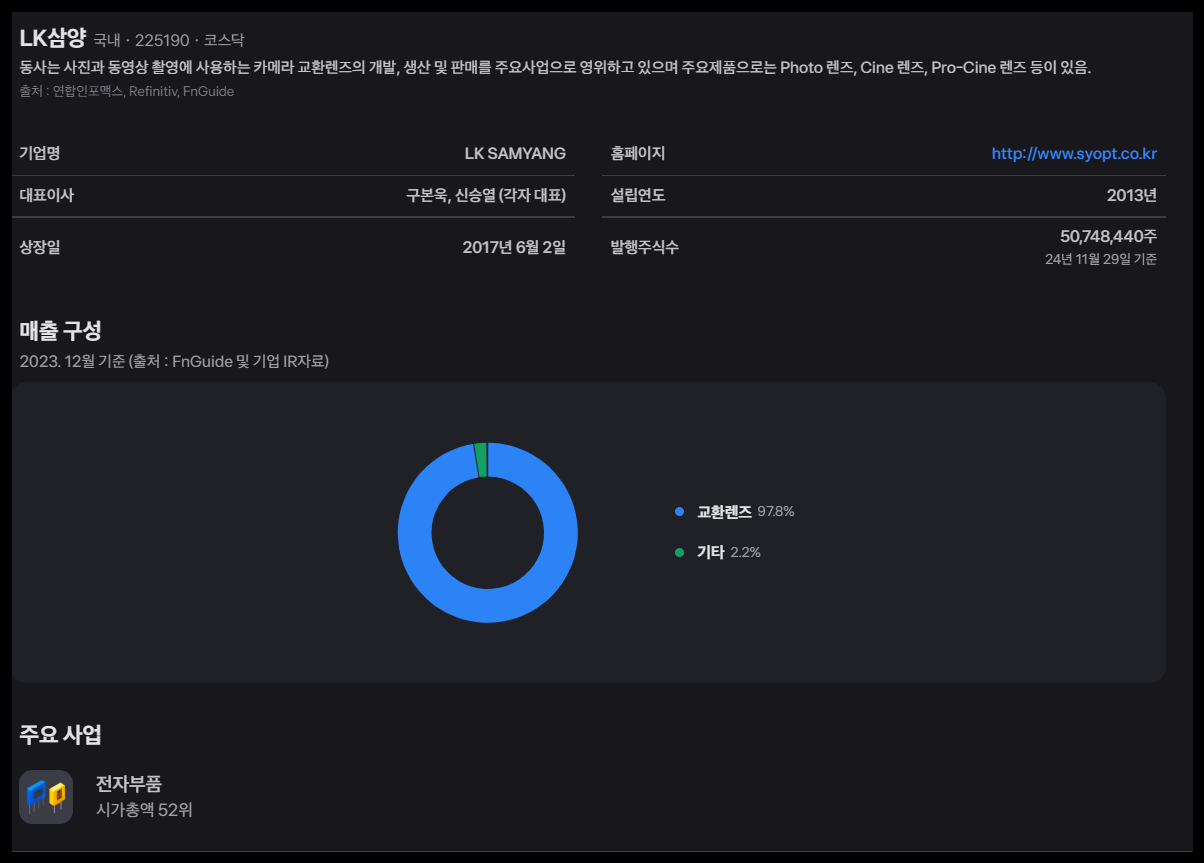Open the 전자부품 sector icon
Image resolution: width=1204 pixels, height=863 pixels.
pyautogui.click(x=46, y=797)
